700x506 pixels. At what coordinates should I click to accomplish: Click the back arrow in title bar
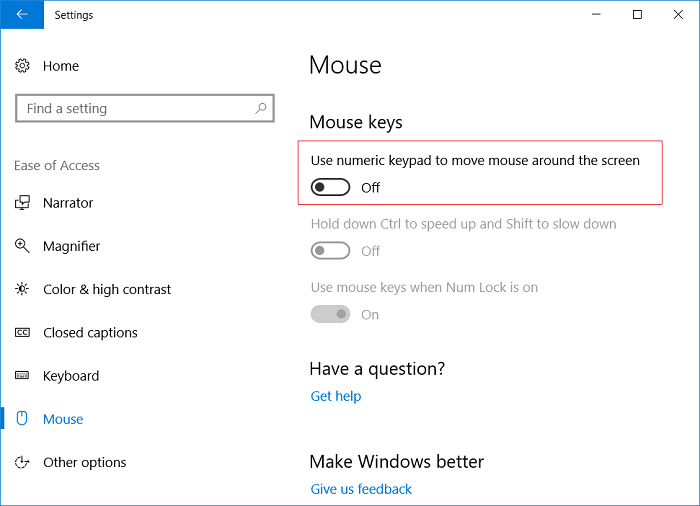pyautogui.click(x=22, y=15)
